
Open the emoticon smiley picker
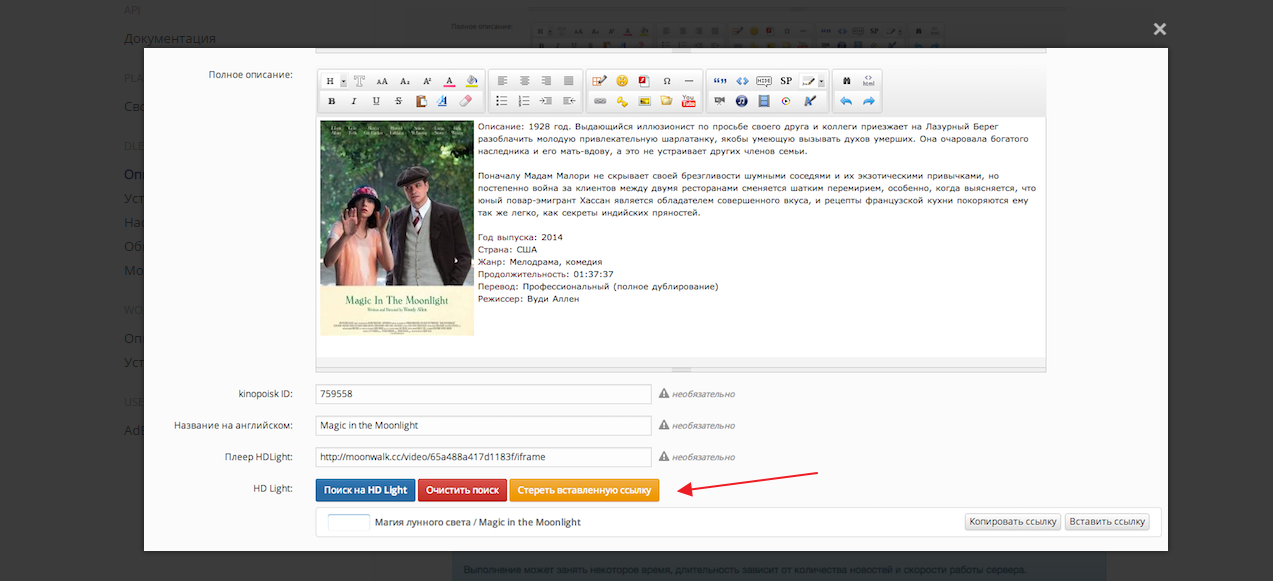coord(622,81)
